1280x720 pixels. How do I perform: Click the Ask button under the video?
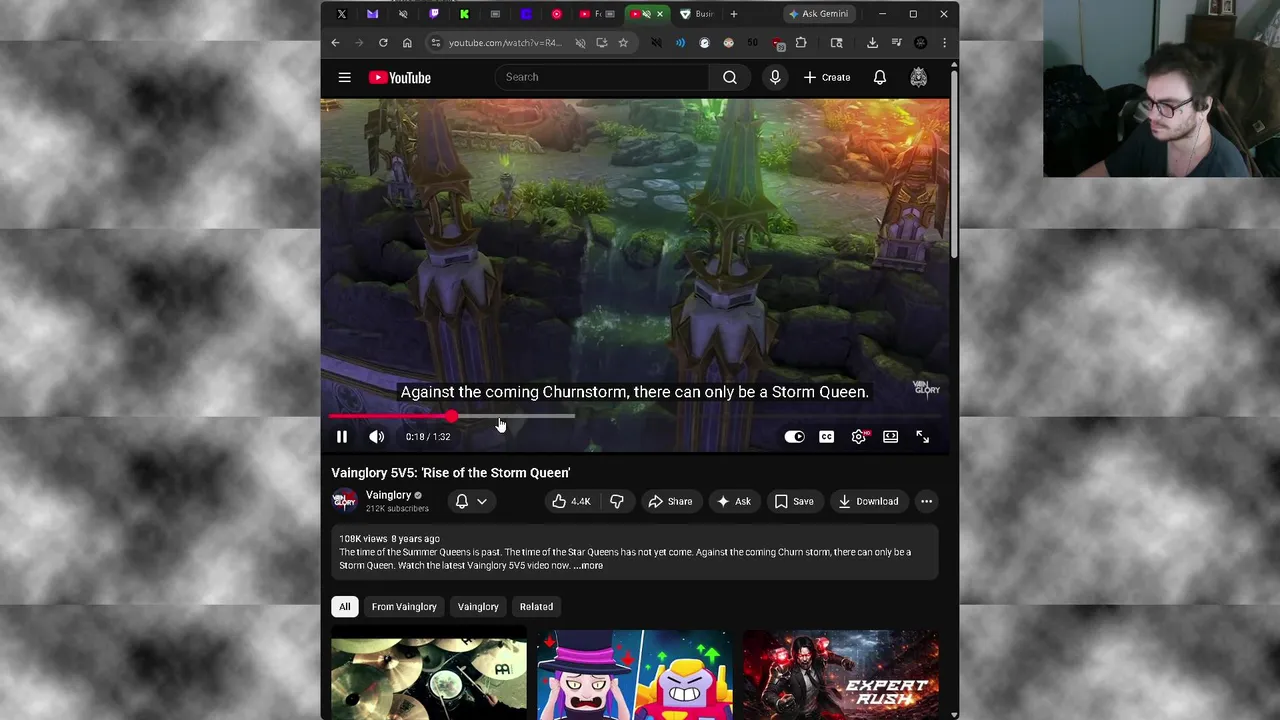[734, 501]
